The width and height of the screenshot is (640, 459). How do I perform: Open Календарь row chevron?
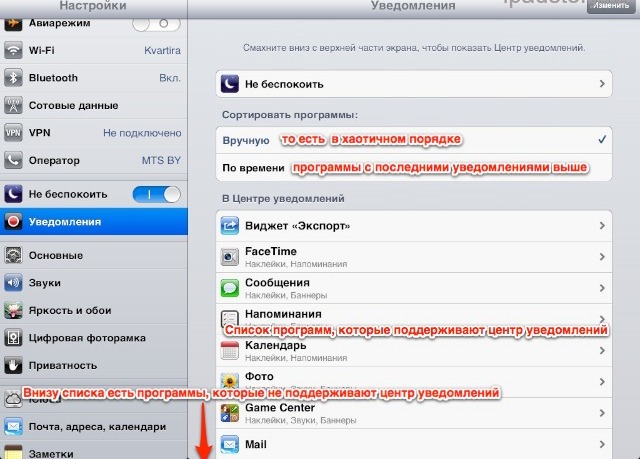tap(602, 350)
